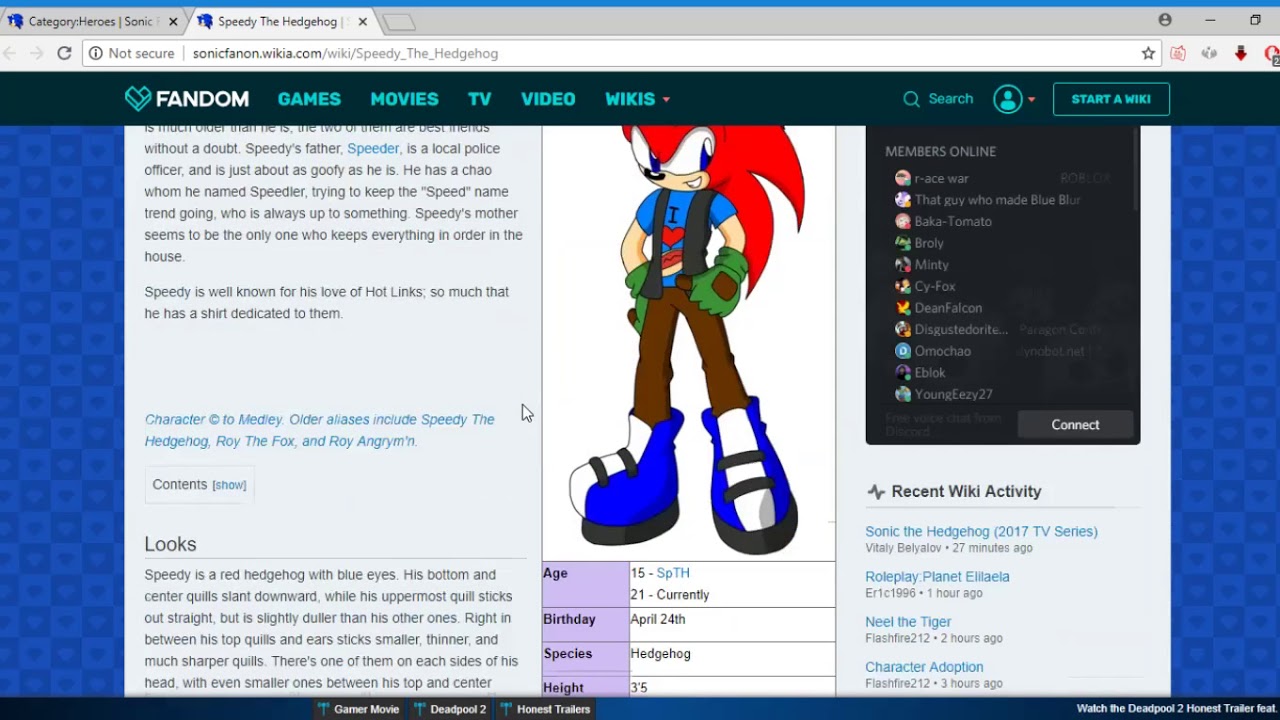Open the Chrome profile icon in title bar
The height and width of the screenshot is (720, 1280).
(x=1165, y=20)
